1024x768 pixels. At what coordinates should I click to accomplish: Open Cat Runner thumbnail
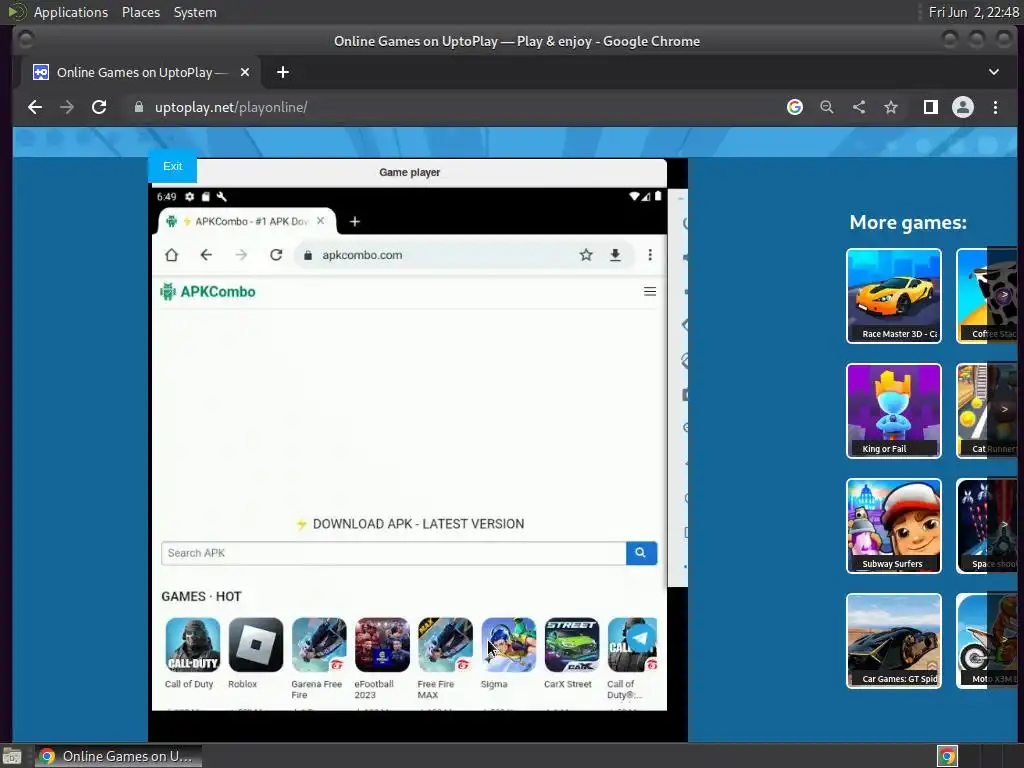987,411
